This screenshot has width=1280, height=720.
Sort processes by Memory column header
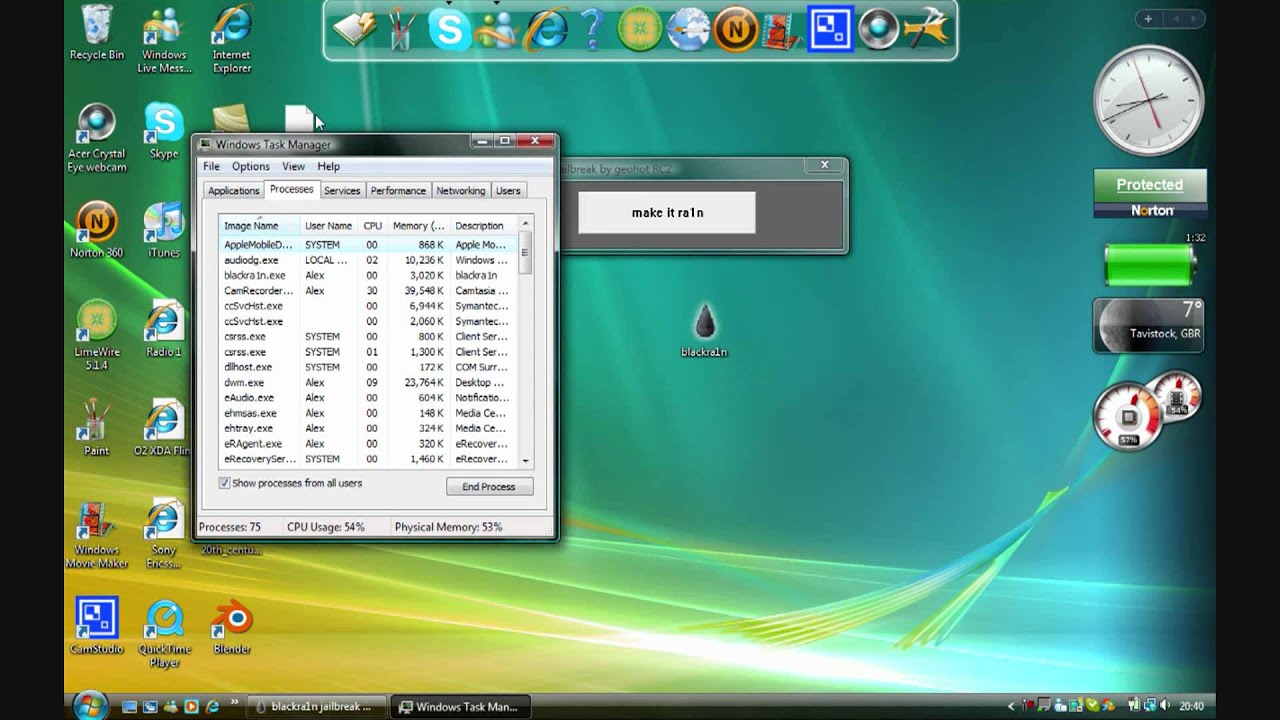point(419,226)
